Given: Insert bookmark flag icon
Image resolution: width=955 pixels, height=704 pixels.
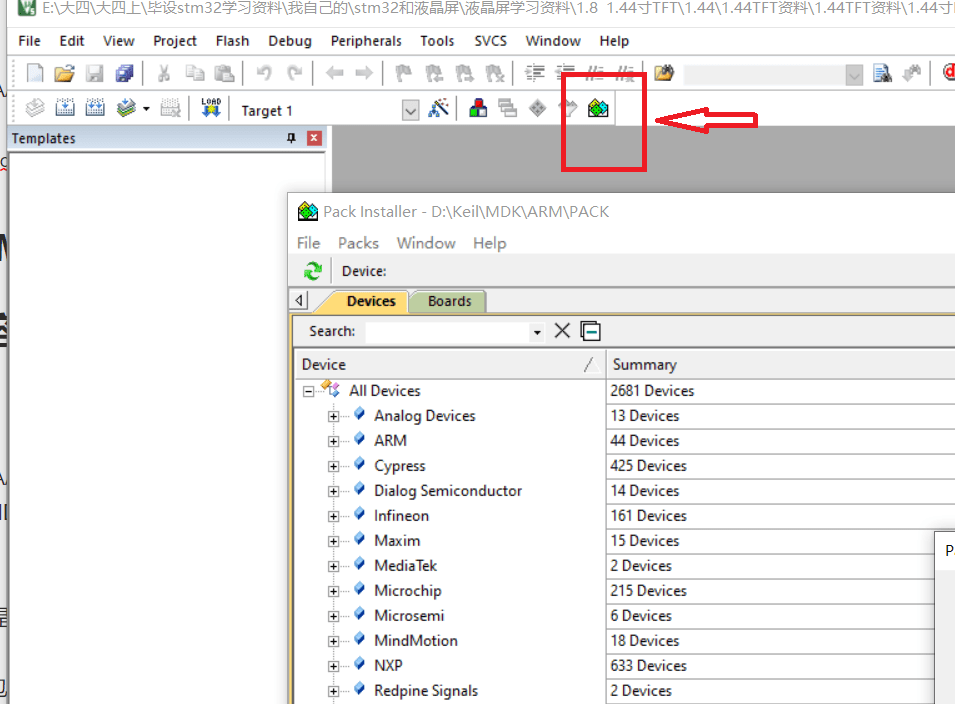Looking at the screenshot, I should pos(403,74).
